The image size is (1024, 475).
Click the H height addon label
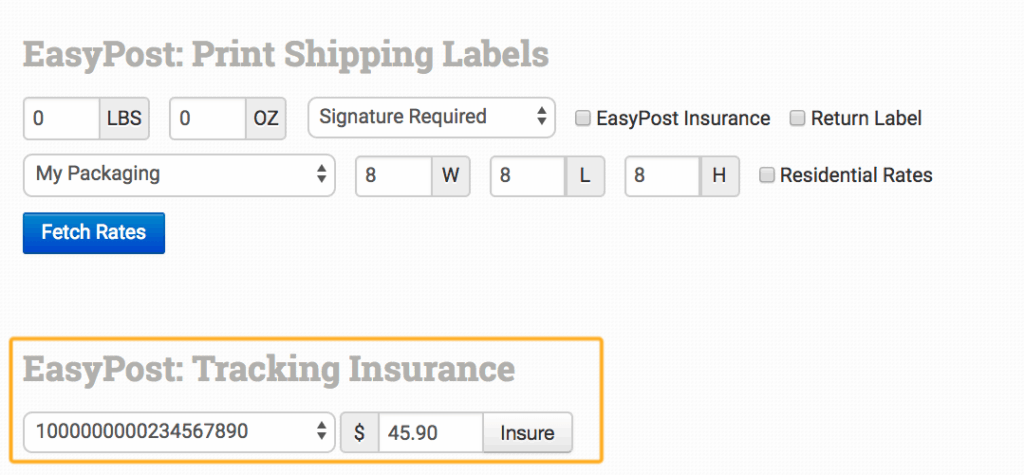(719, 176)
